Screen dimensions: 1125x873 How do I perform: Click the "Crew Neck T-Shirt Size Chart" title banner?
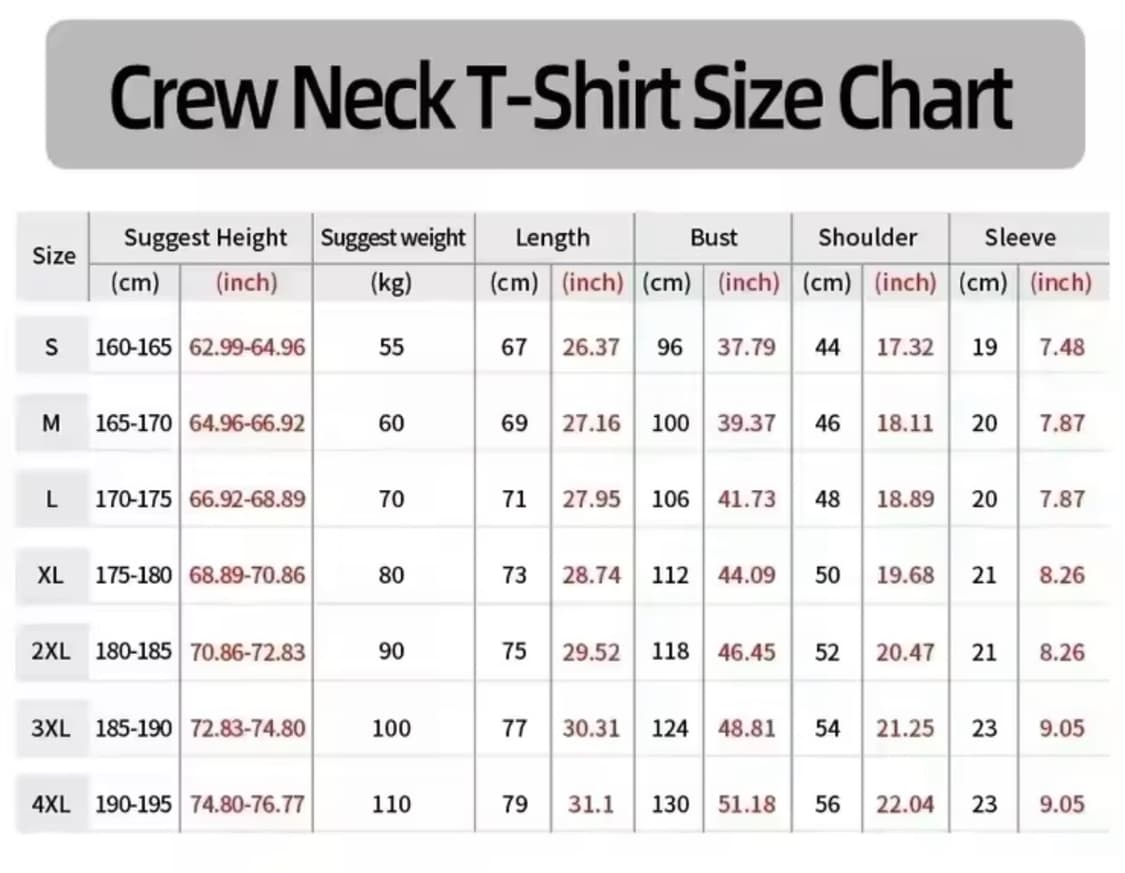coord(565,97)
